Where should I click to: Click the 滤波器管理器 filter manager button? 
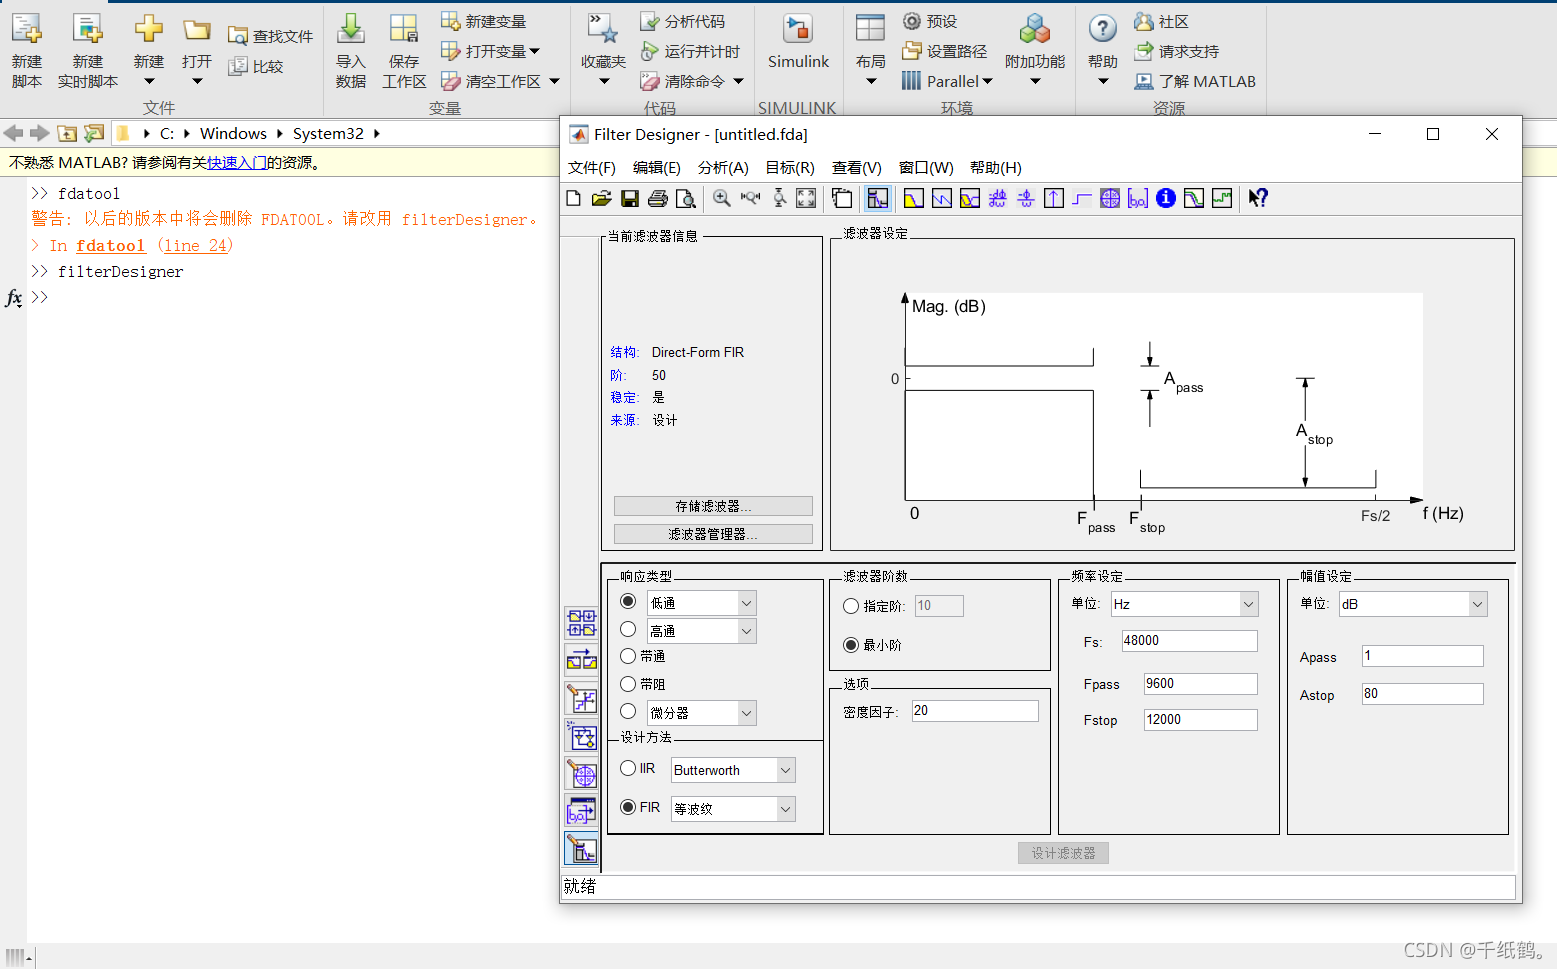coord(713,534)
